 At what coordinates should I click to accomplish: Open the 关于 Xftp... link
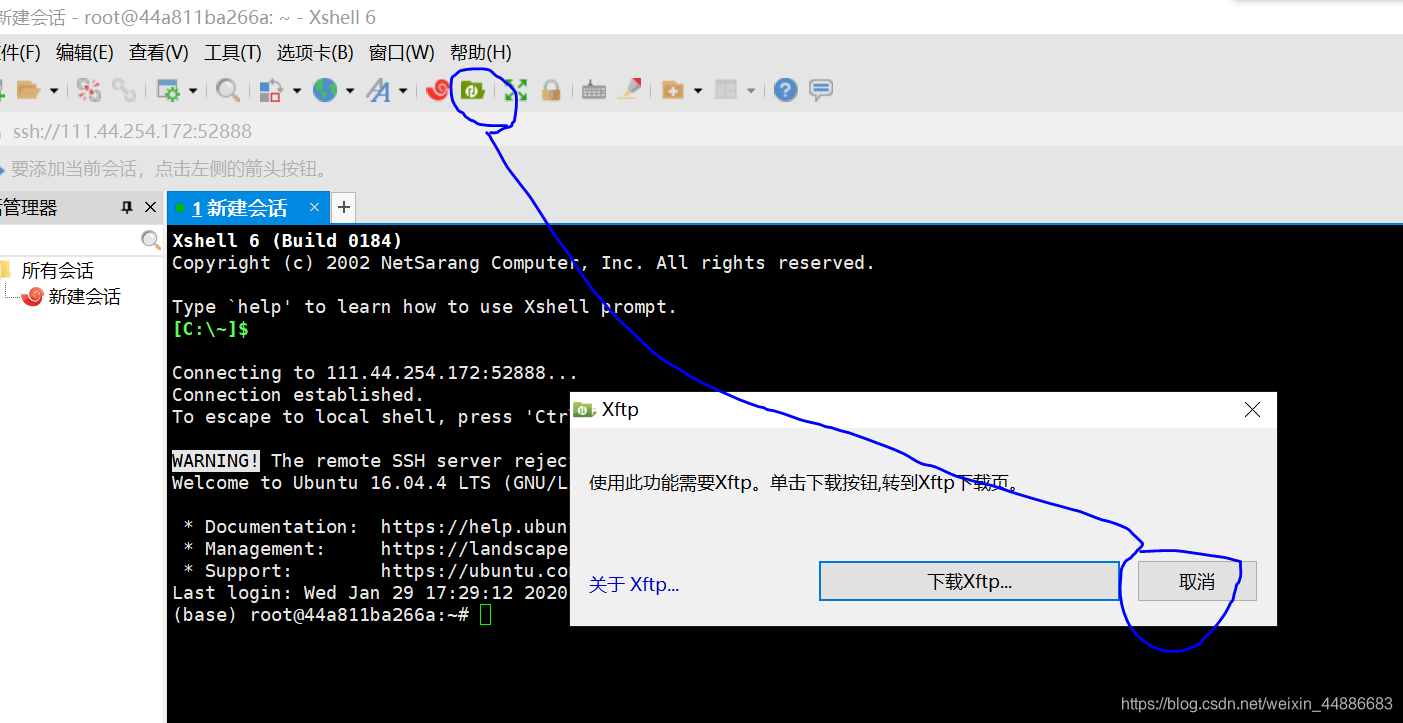click(x=634, y=585)
